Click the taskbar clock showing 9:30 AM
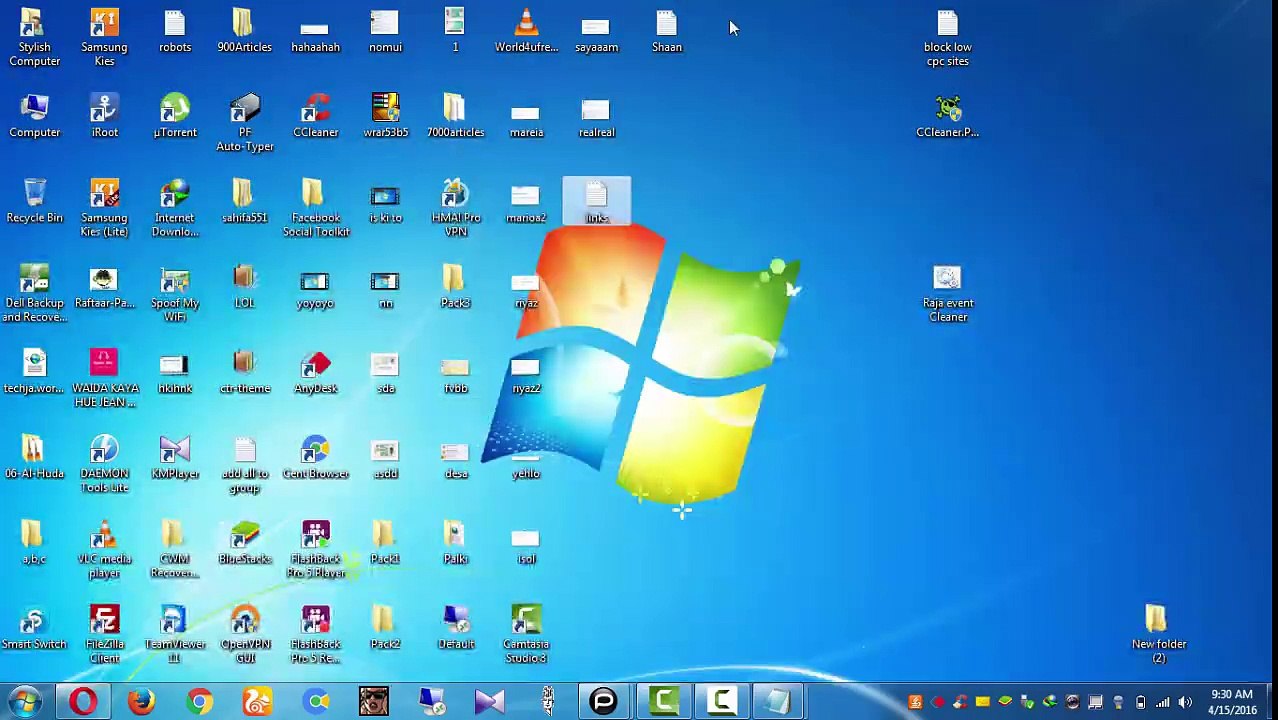The width and height of the screenshot is (1278, 720). [x=1231, y=702]
